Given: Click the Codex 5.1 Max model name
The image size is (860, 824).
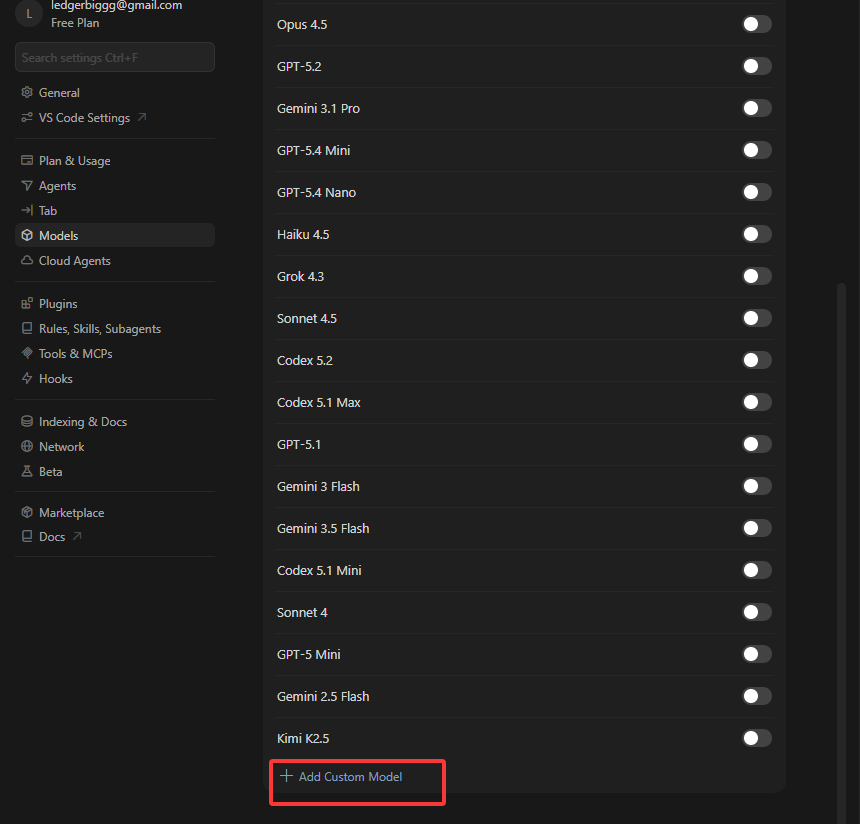Looking at the screenshot, I should tap(319, 403).
